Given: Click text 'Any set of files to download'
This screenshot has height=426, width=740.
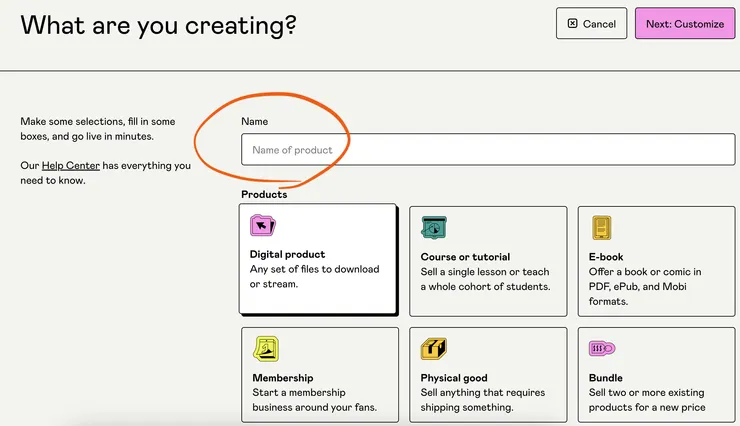Looking at the screenshot, I should click(314, 269).
